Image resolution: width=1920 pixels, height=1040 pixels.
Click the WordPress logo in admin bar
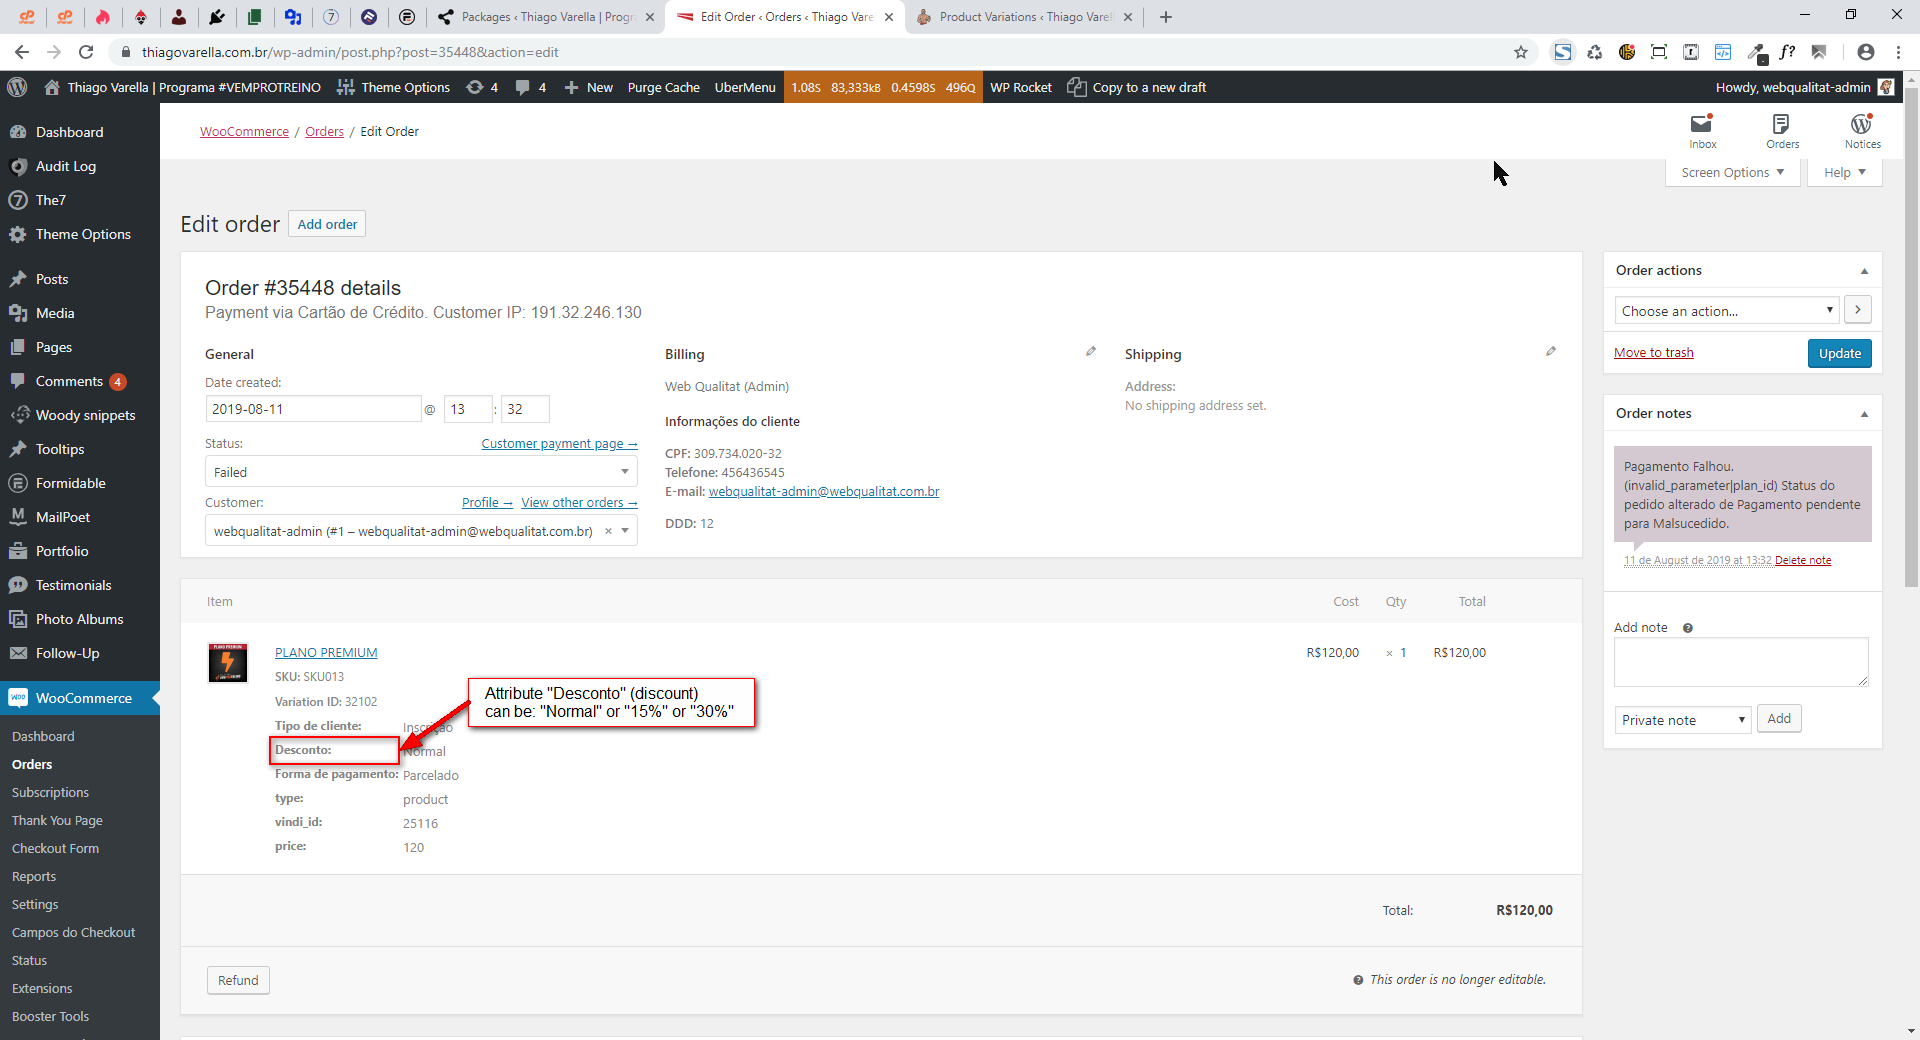17,87
